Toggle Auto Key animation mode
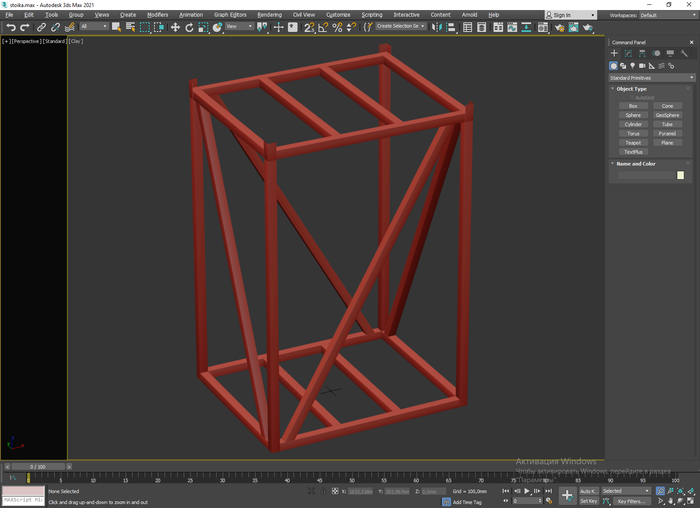The image size is (700, 508). pyautogui.click(x=588, y=491)
